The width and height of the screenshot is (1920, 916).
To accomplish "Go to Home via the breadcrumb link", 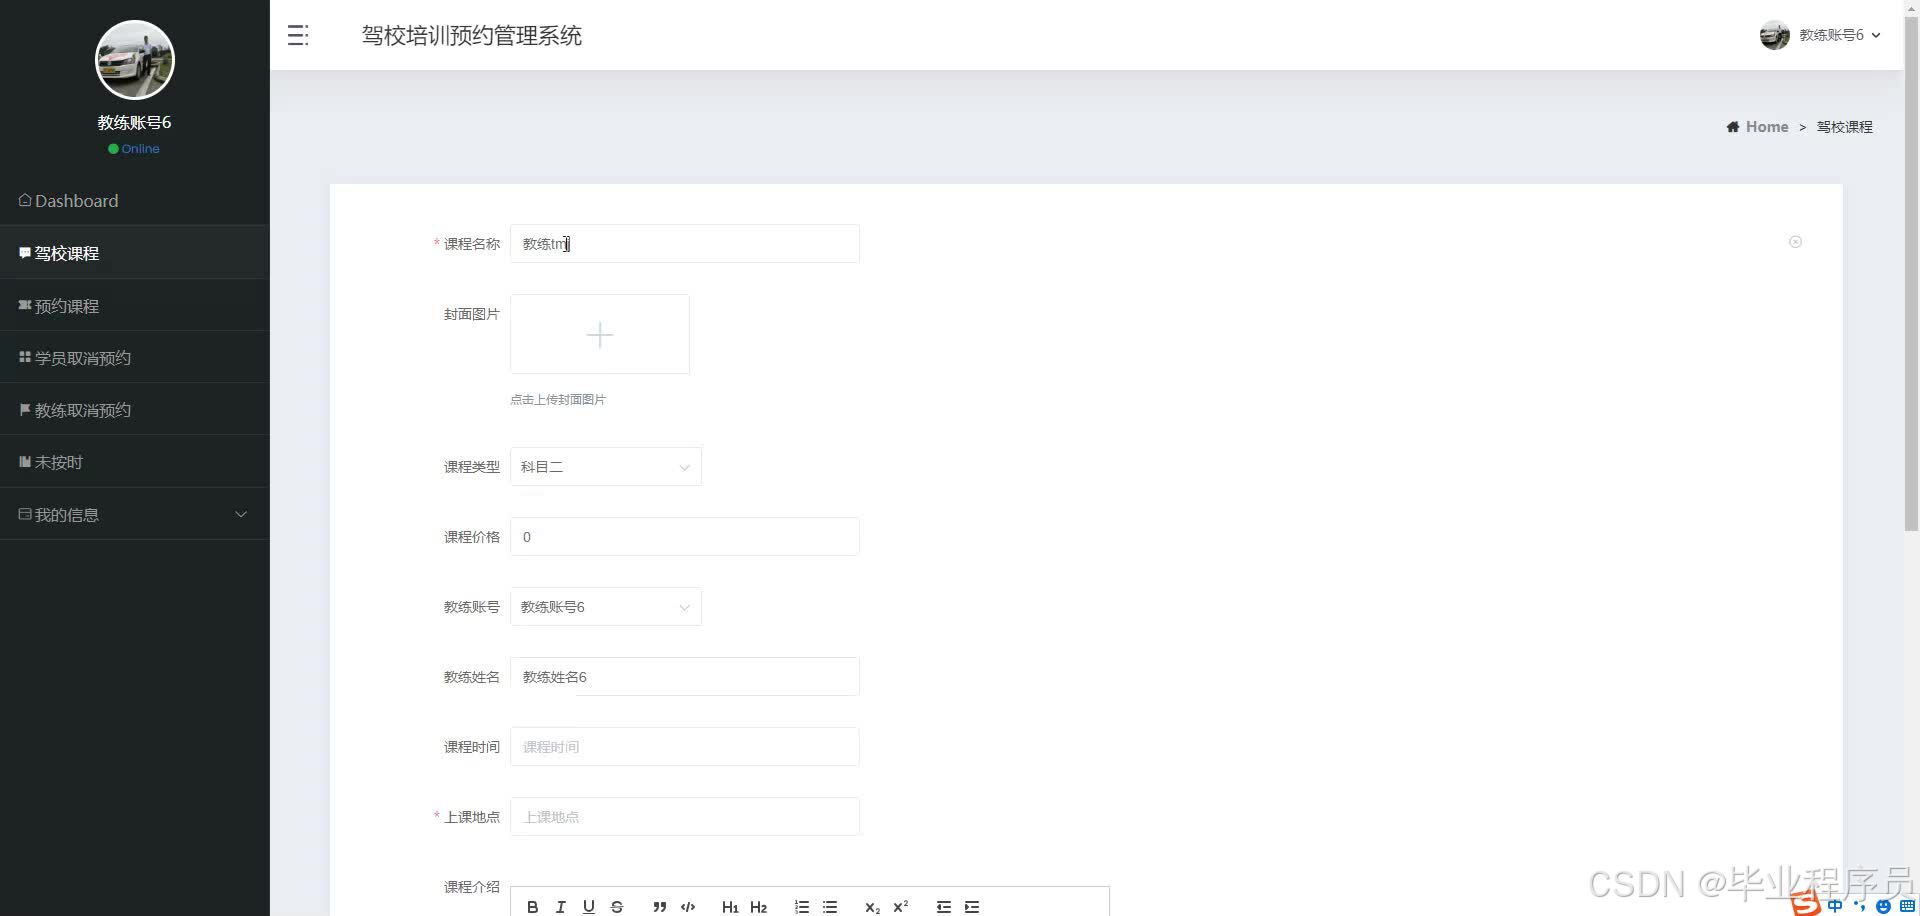I will (x=1765, y=126).
